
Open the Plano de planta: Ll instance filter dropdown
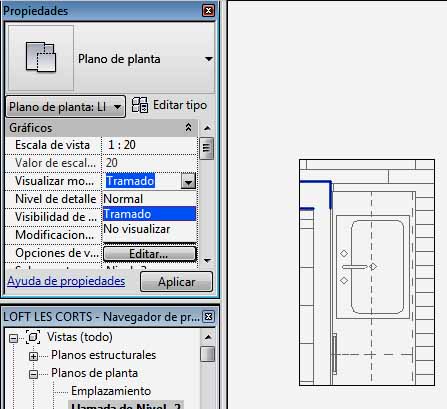click(x=66, y=107)
